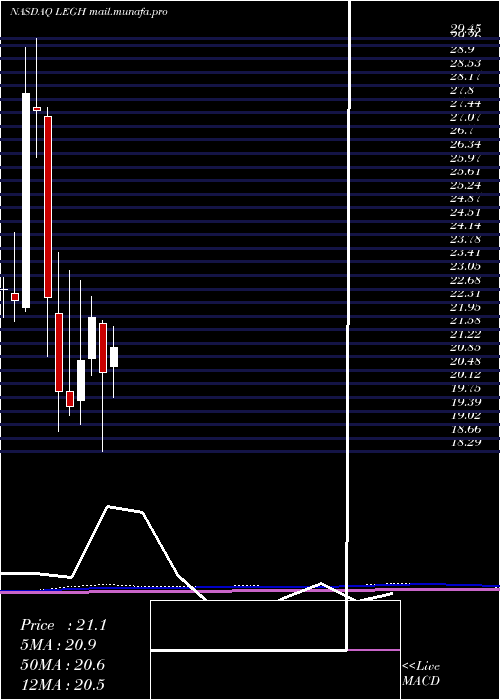This screenshot has height=700, width=500.
Task: Click the 19.02 price axis label
Action: coord(465,416)
